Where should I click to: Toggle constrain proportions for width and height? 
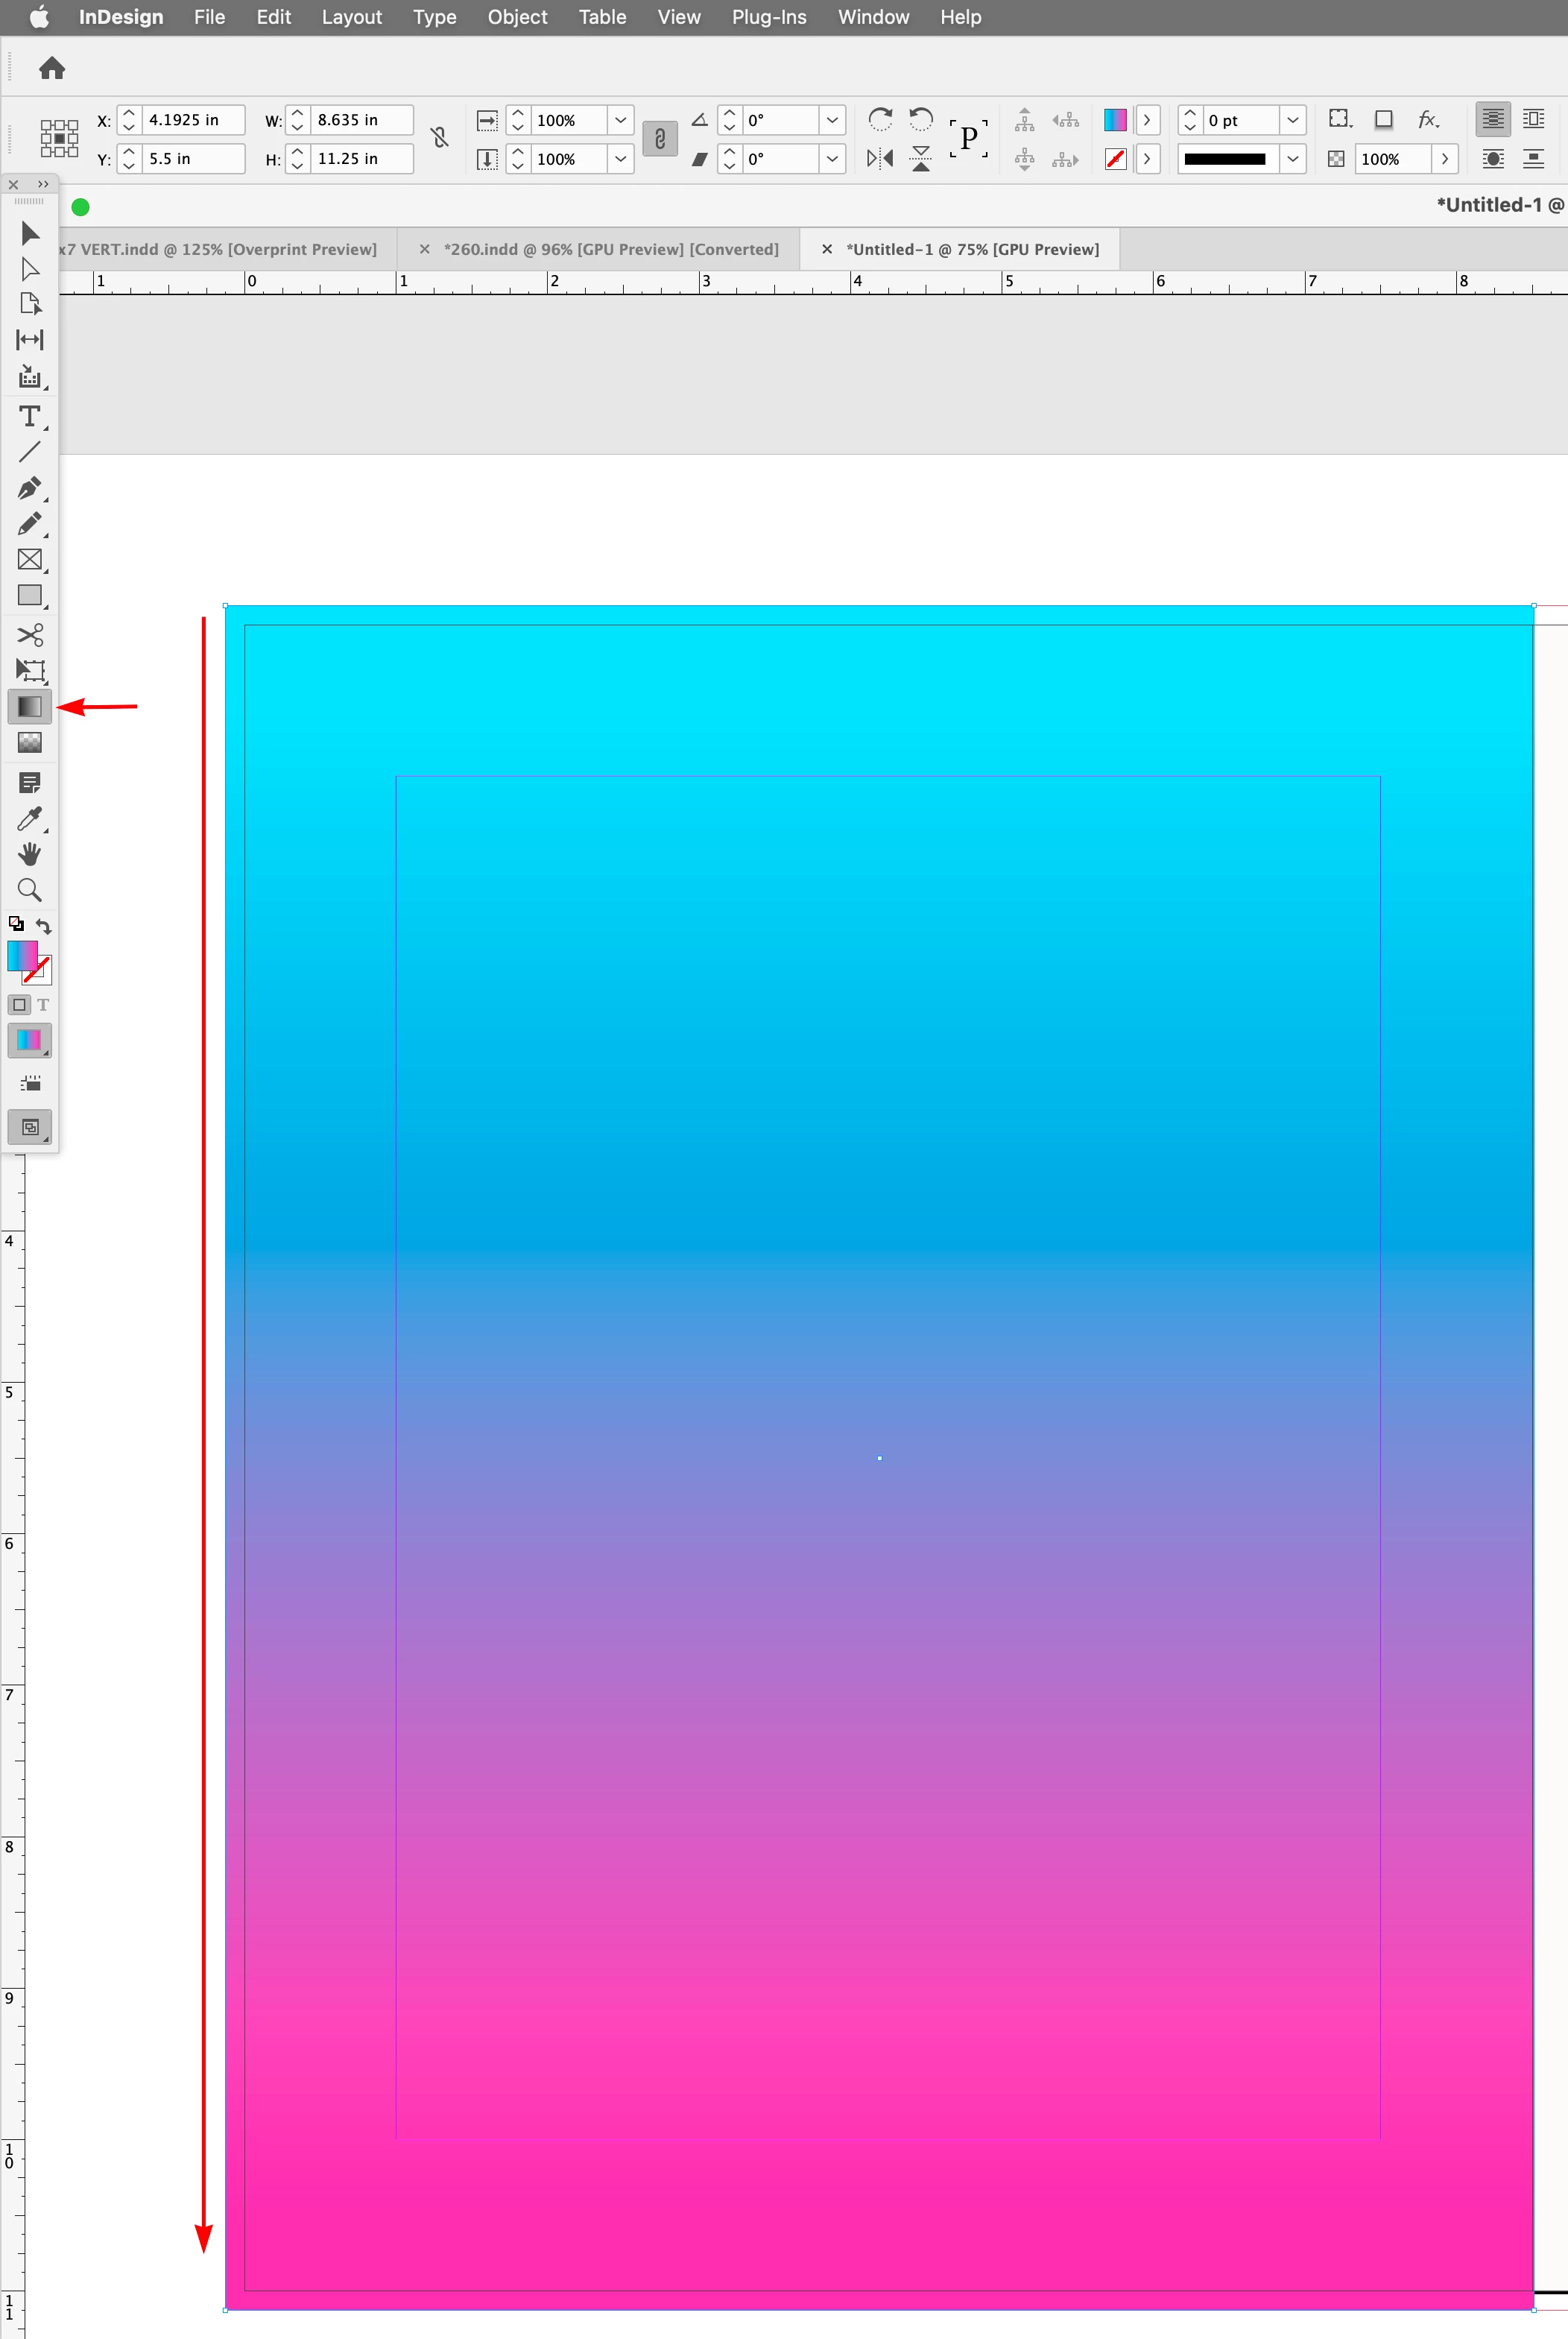[439, 138]
